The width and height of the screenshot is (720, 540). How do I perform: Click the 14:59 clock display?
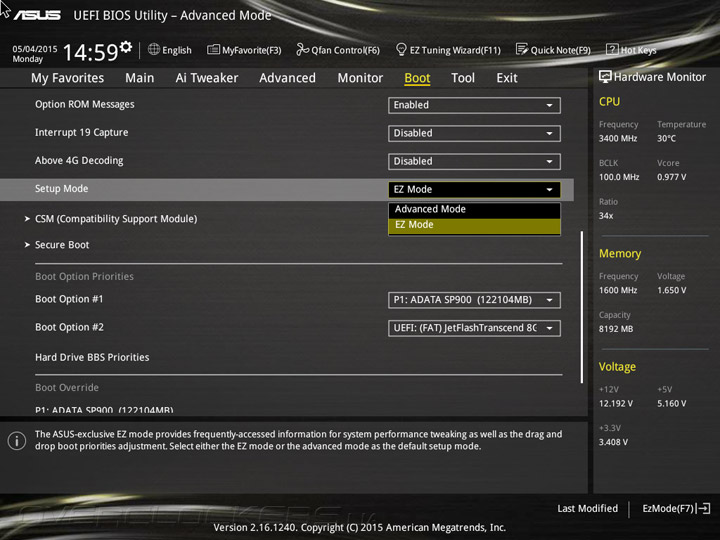pyautogui.click(x=90, y=52)
